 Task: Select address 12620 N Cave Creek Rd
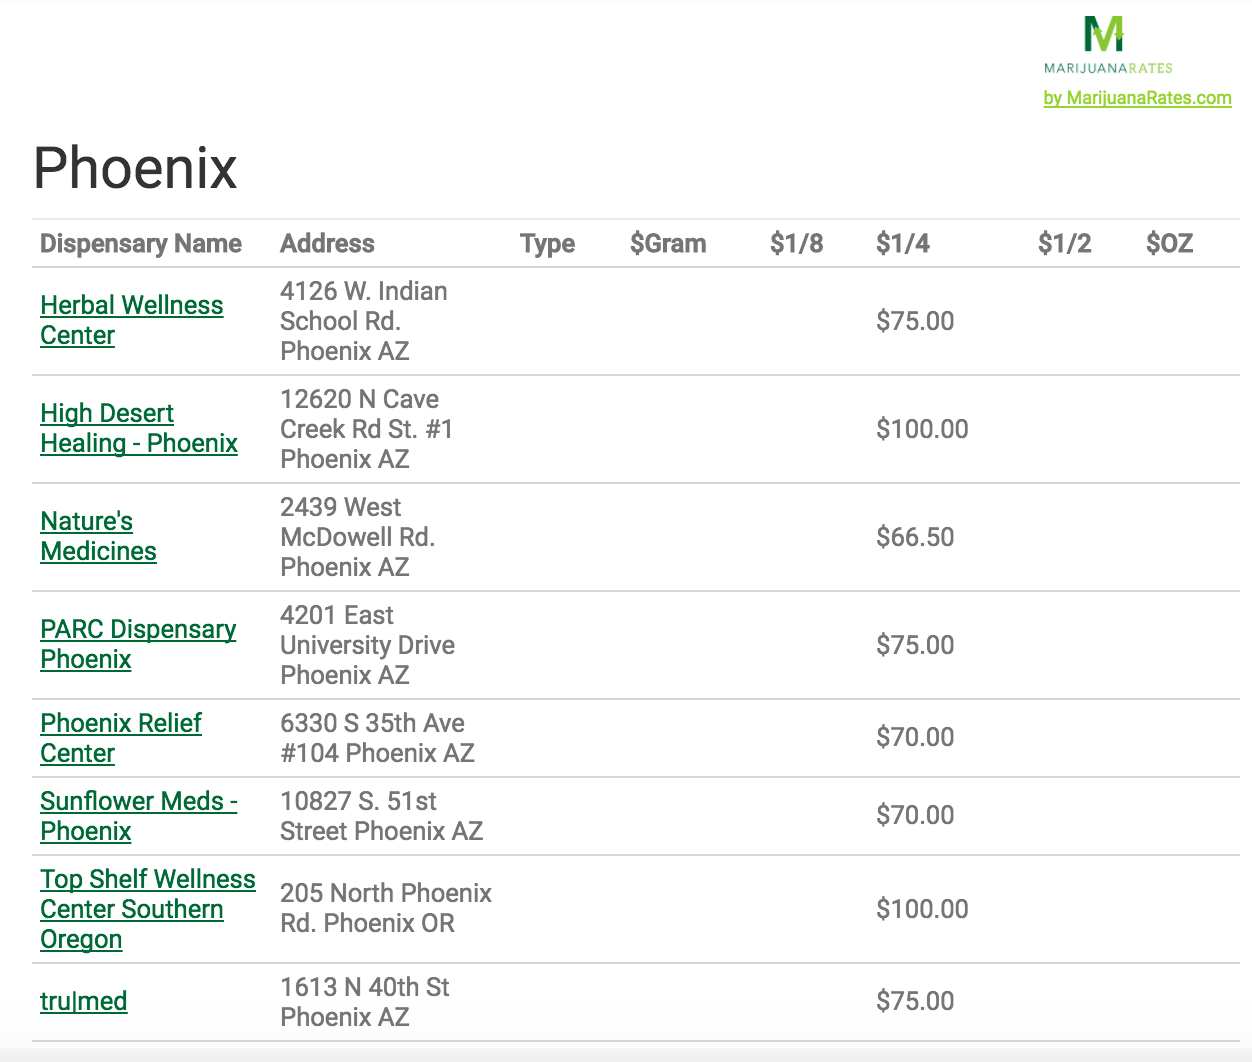[x=366, y=429]
